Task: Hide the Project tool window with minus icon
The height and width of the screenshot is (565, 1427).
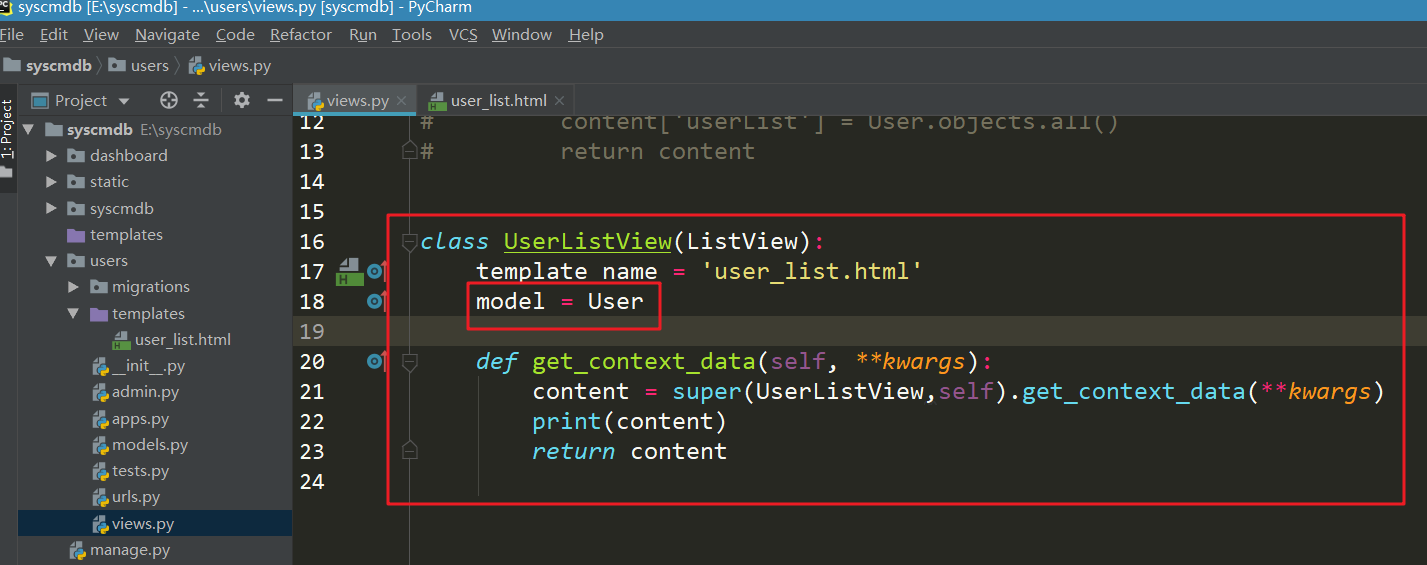Action: (274, 100)
